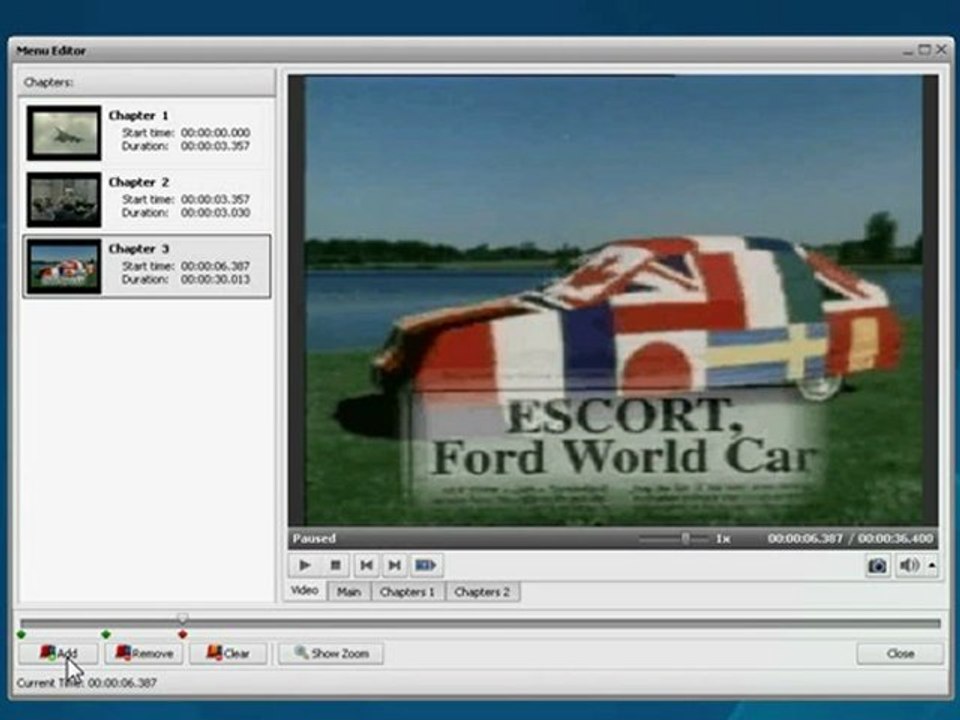Click the Current Time readout
Viewport: 960px width, 720px height.
tap(86, 683)
